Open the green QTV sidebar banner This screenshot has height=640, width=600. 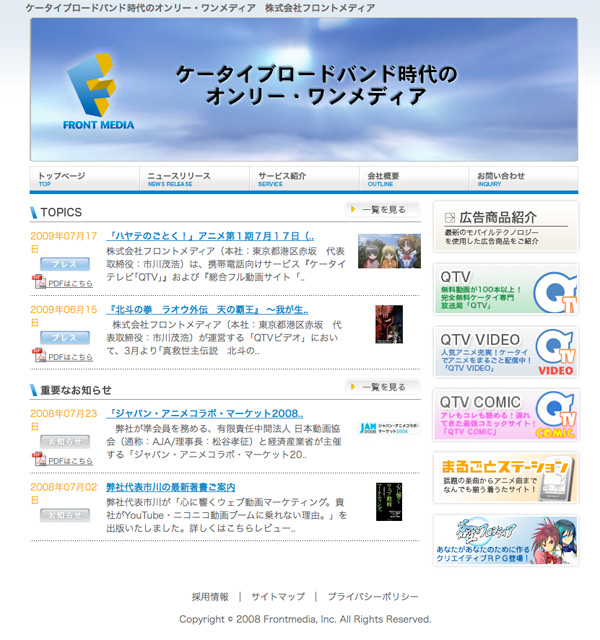pos(506,289)
